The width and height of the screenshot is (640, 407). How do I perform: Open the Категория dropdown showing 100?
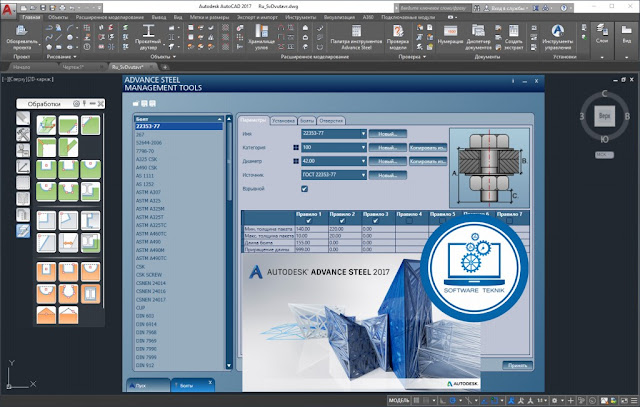coord(333,147)
